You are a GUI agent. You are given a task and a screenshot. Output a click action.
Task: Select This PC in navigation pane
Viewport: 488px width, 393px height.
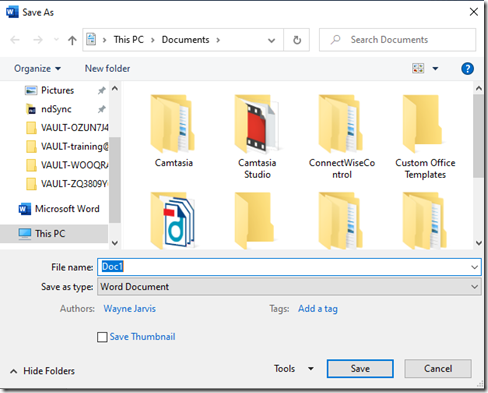pyautogui.click(x=54, y=234)
